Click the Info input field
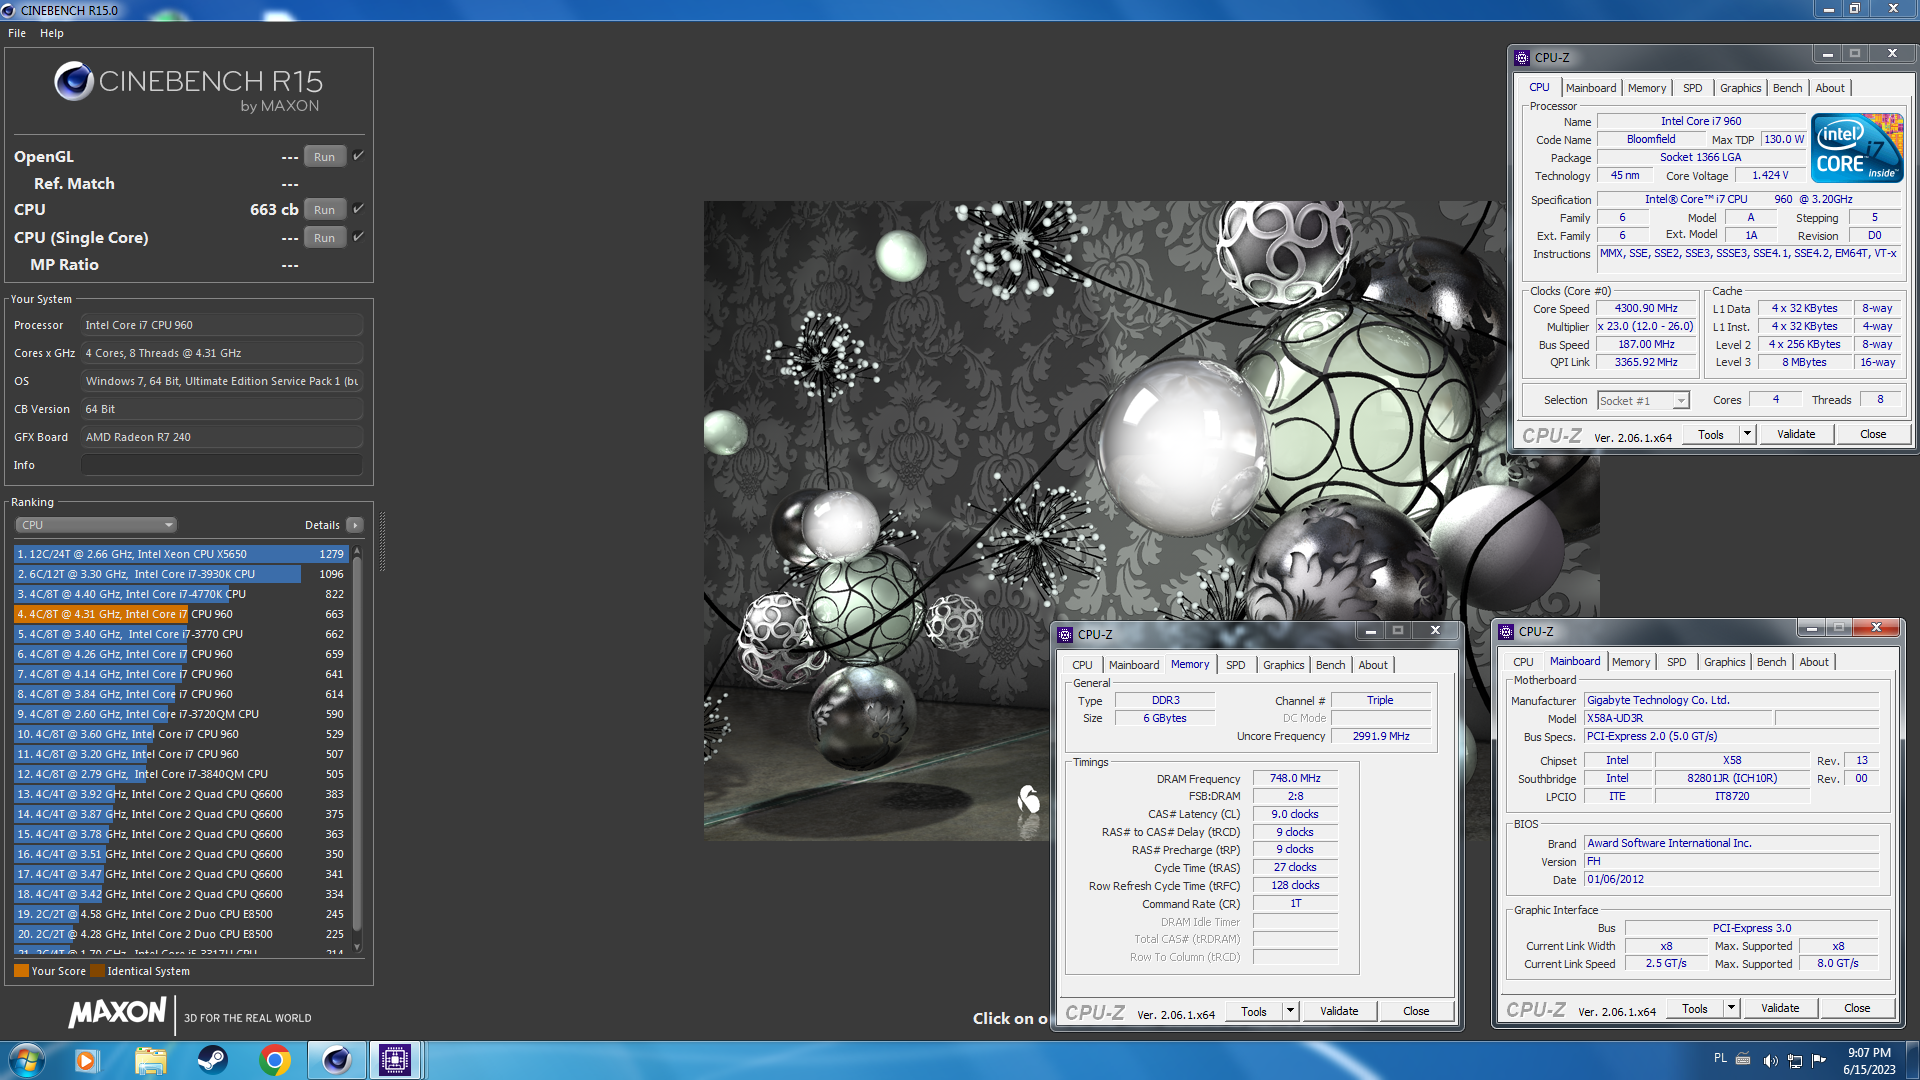The width and height of the screenshot is (1920, 1080). point(221,465)
